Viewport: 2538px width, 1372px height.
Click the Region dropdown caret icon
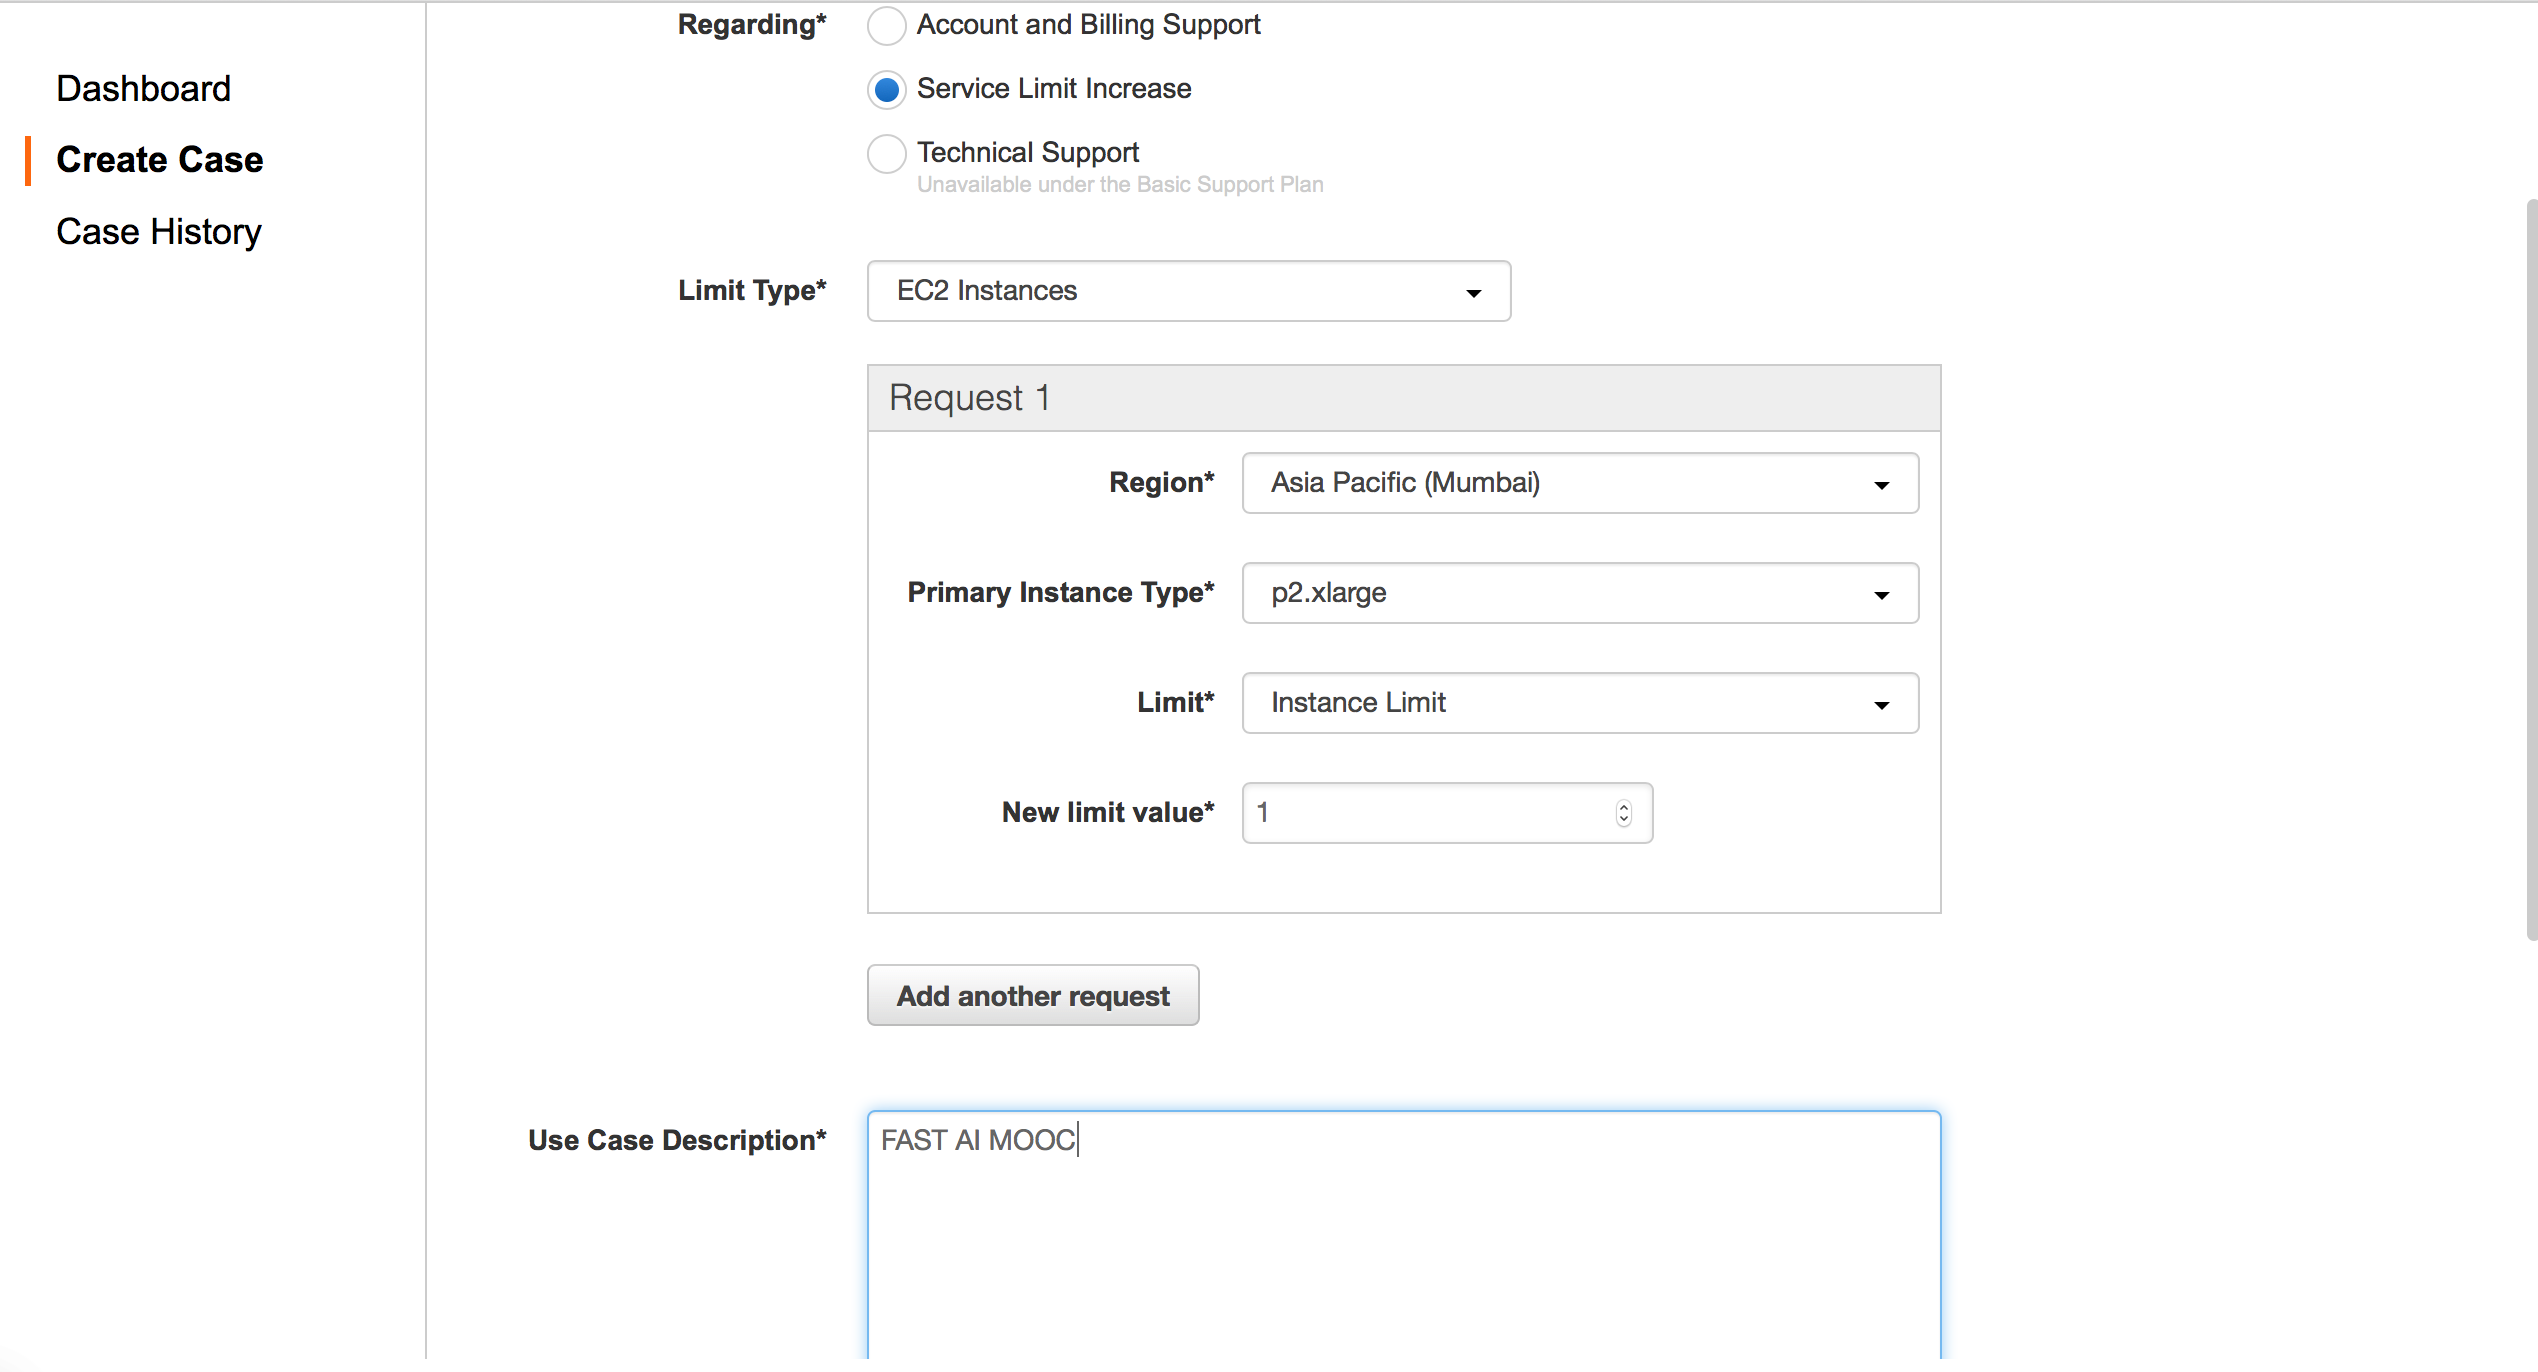coord(1881,485)
